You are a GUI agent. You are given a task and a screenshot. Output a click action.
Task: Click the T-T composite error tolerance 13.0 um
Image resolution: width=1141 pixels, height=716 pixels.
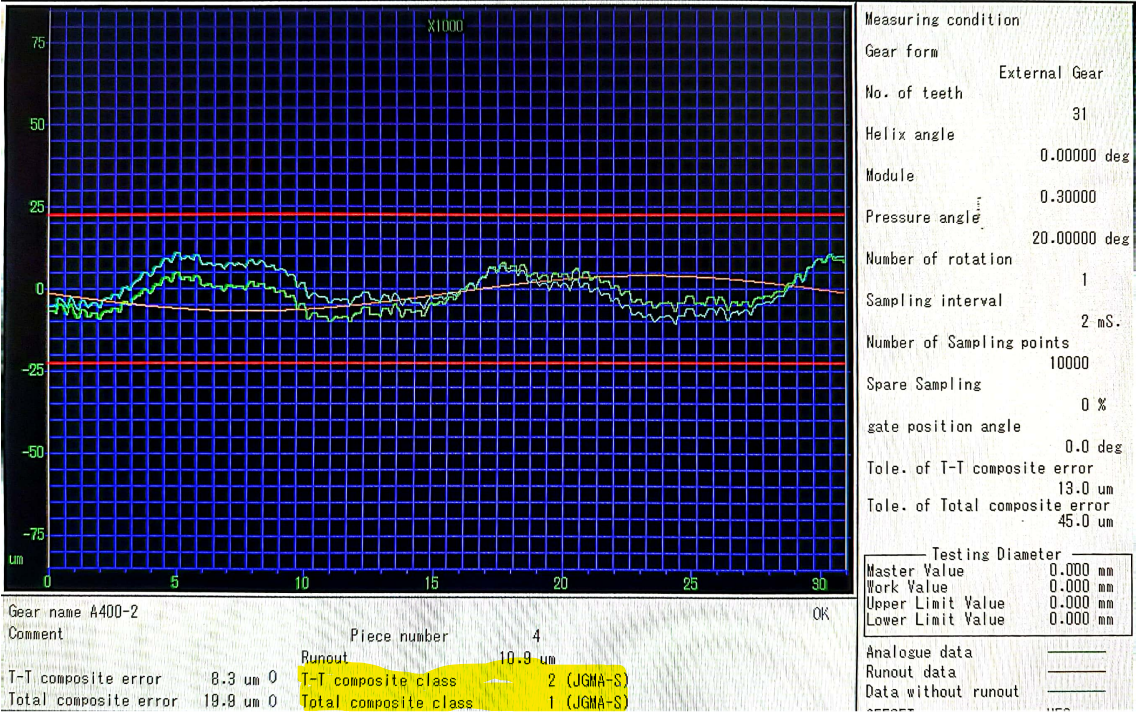(x=1085, y=489)
